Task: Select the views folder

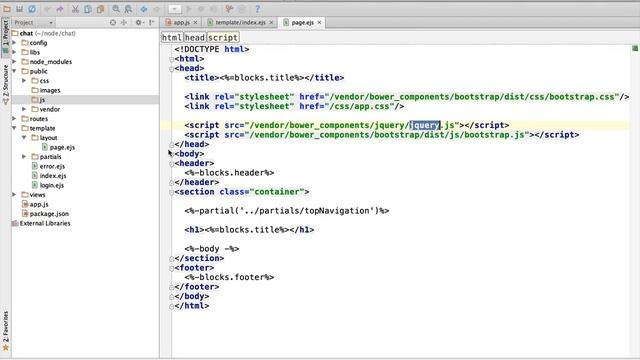Action: pos(33,195)
